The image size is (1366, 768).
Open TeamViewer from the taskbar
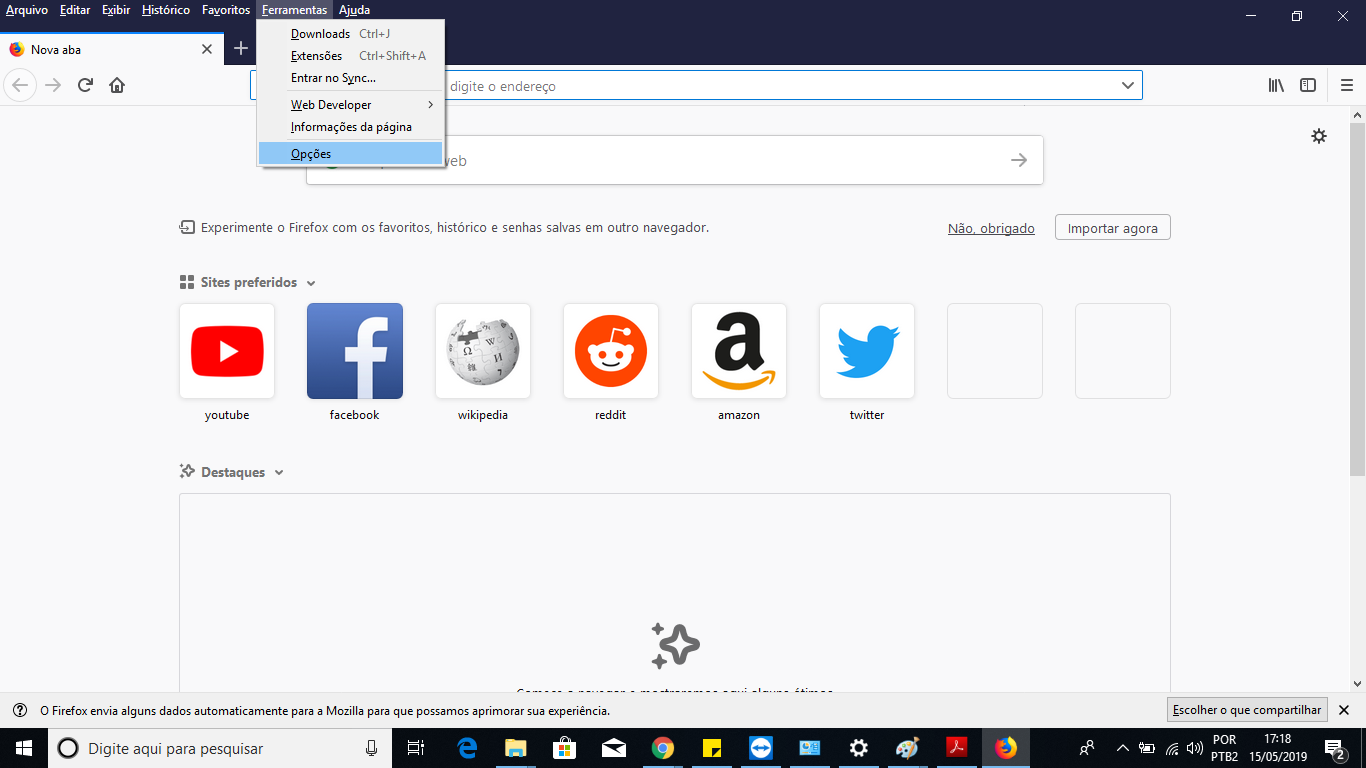(761, 748)
